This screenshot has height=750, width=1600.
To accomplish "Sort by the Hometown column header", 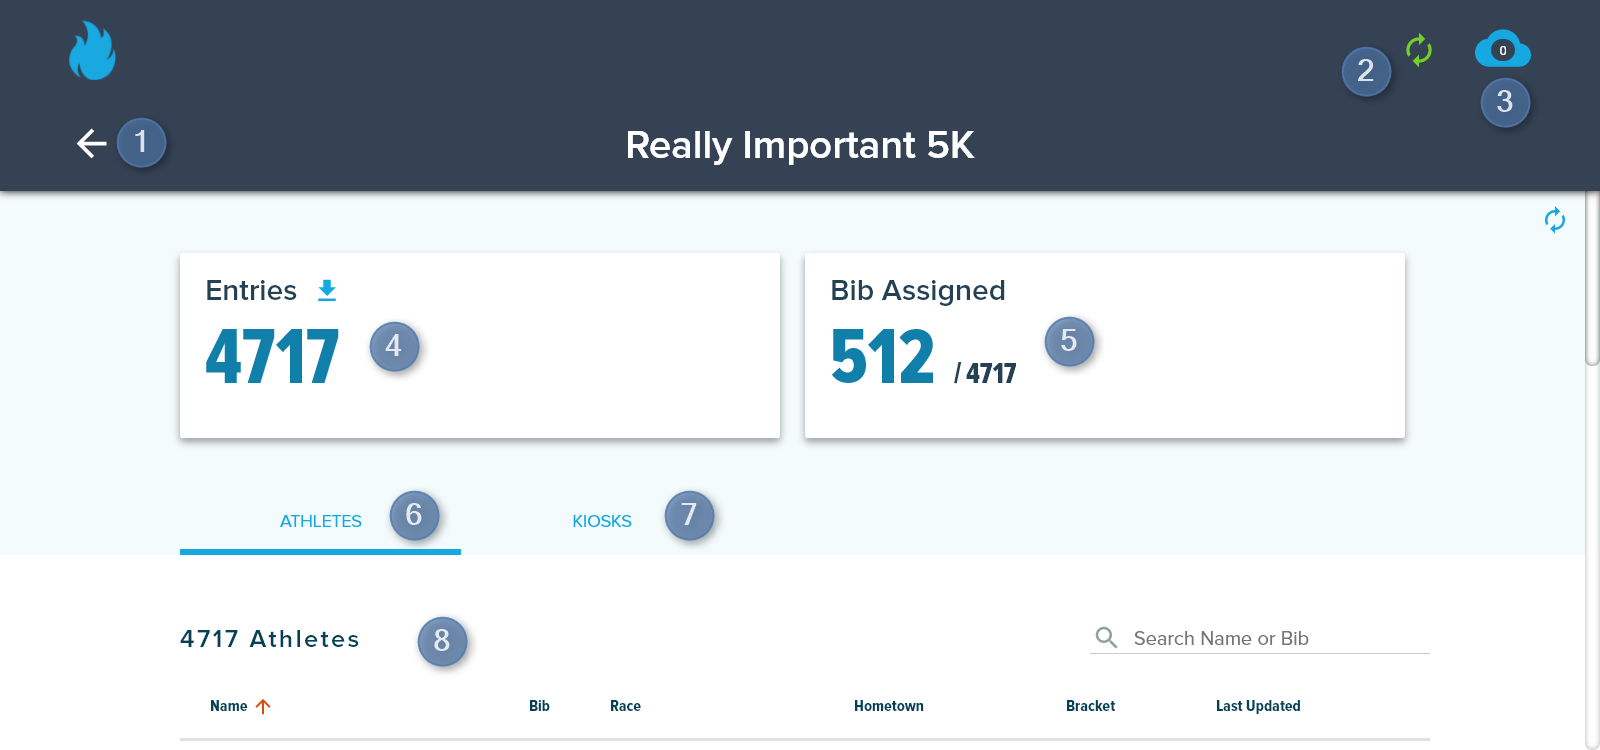I will pyautogui.click(x=888, y=706).
